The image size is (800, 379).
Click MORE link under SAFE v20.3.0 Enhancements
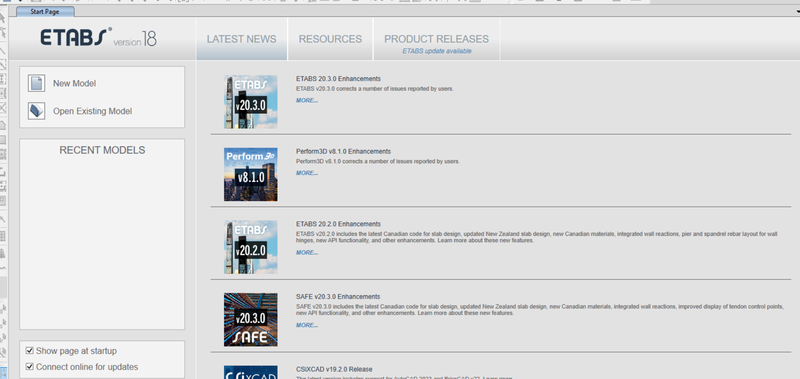(x=307, y=325)
